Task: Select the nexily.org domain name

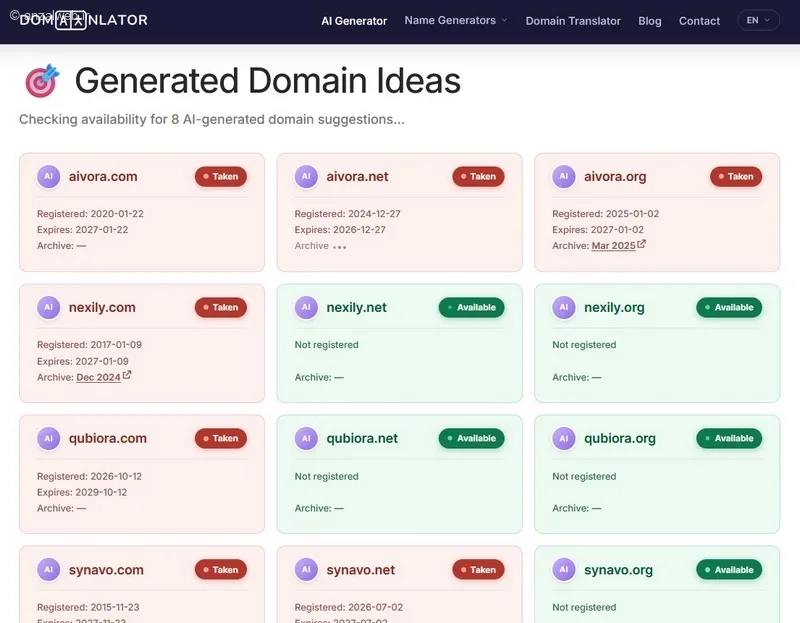Action: click(614, 308)
